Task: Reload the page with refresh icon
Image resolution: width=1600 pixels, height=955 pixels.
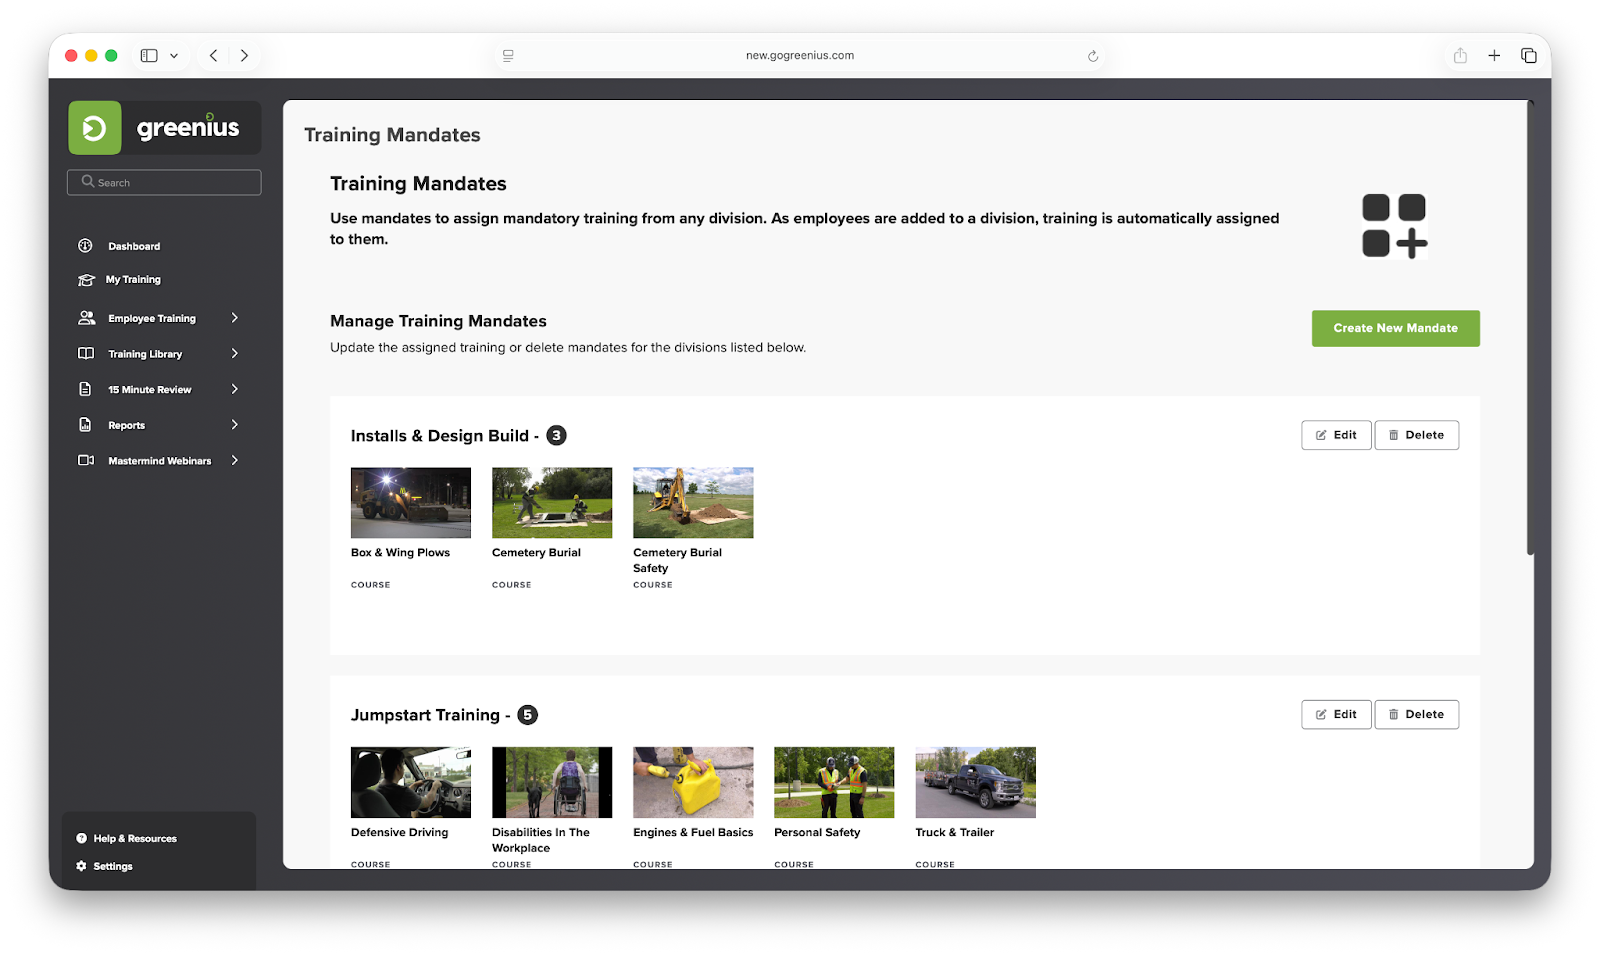Action: click(1093, 56)
